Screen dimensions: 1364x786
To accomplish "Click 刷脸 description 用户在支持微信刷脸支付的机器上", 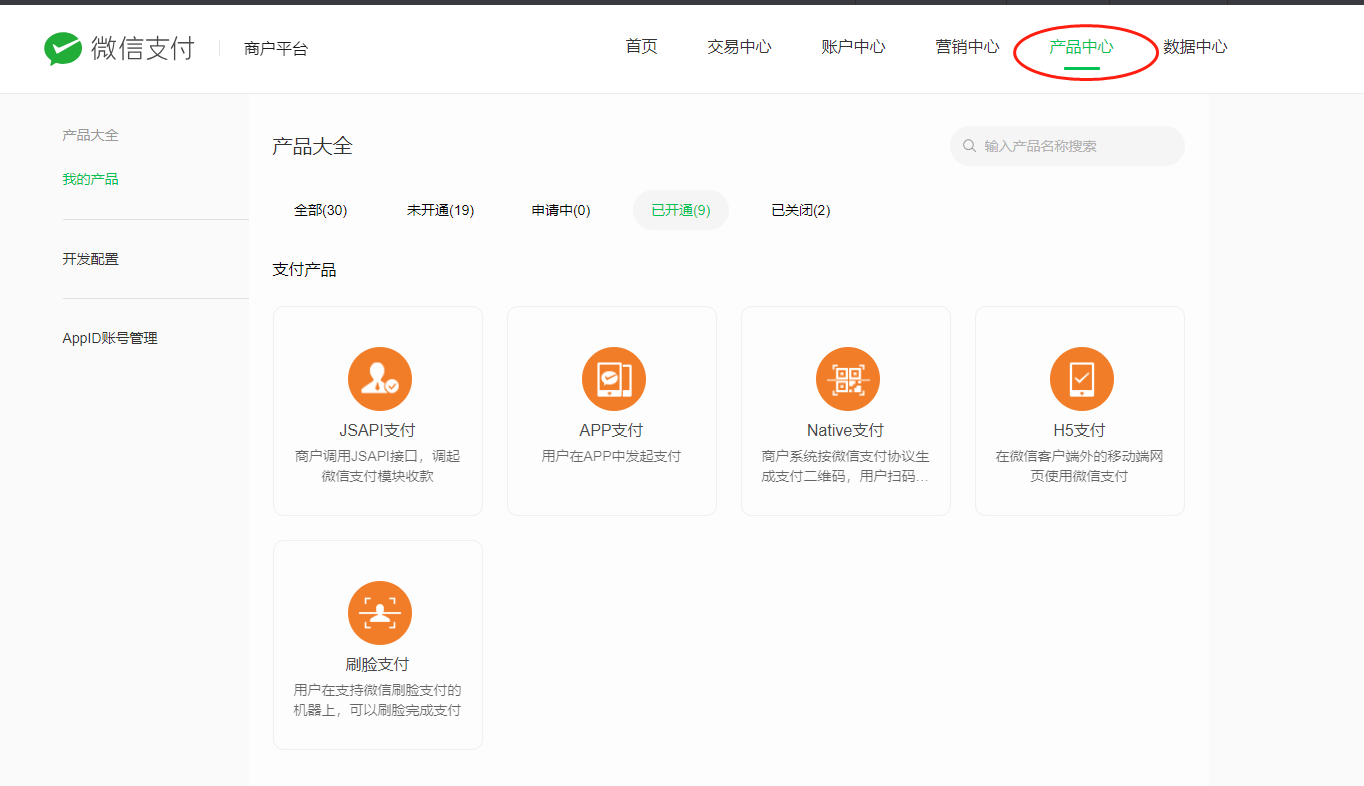I will click(378, 700).
